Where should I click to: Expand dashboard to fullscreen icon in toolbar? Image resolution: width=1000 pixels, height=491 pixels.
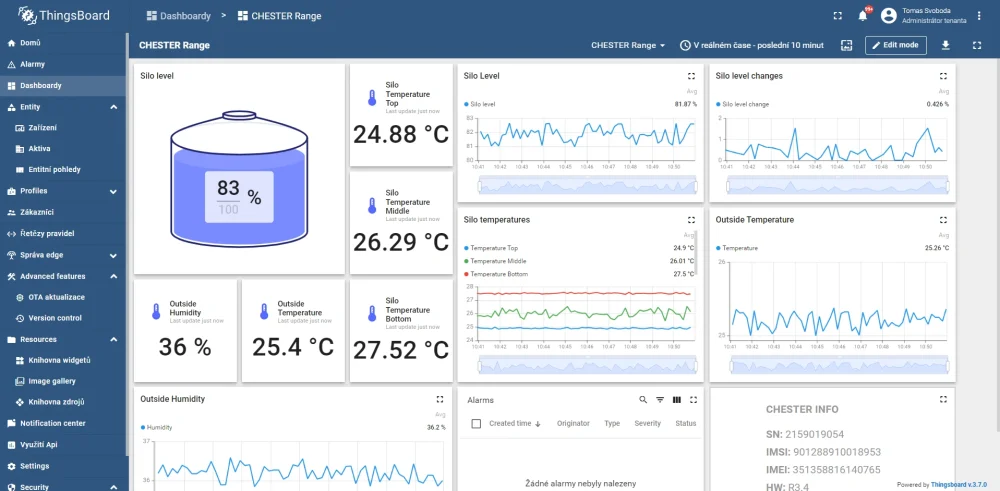(x=976, y=45)
